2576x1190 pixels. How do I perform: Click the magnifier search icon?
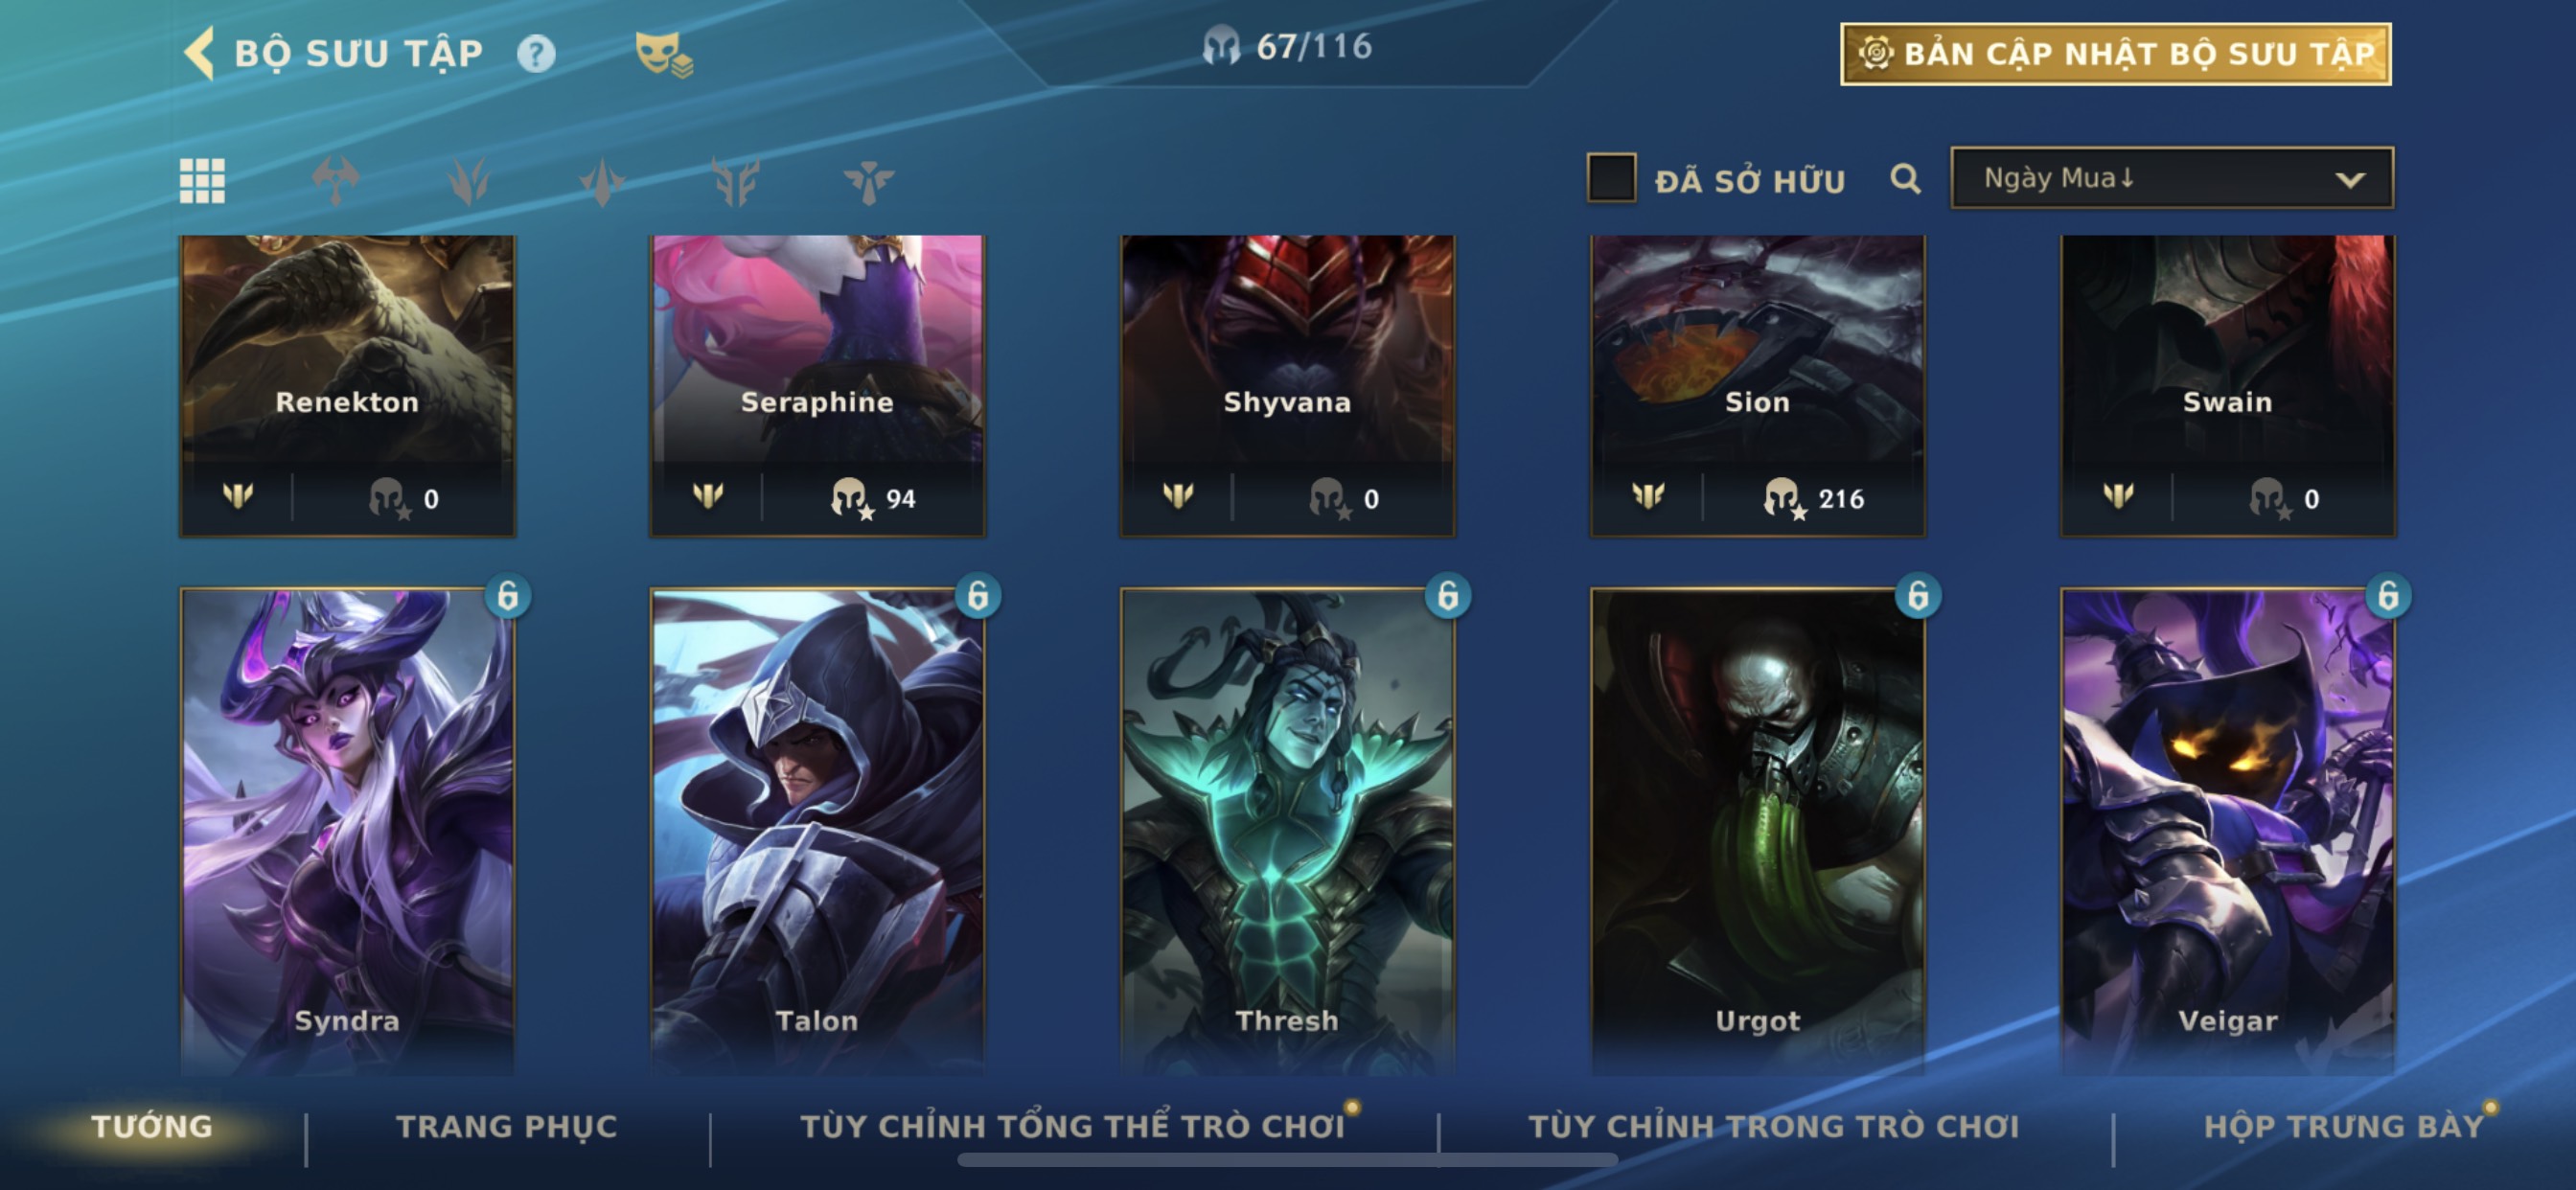[x=1906, y=179]
